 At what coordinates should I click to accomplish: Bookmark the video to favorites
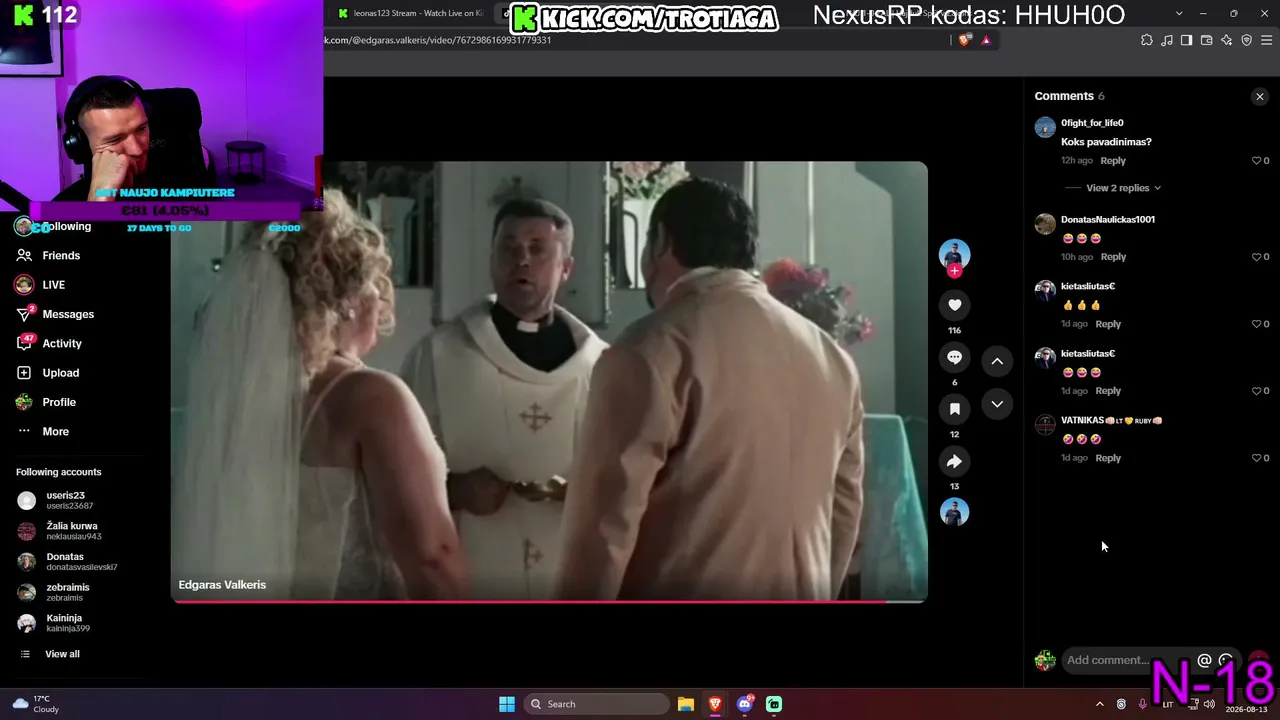(x=954, y=409)
